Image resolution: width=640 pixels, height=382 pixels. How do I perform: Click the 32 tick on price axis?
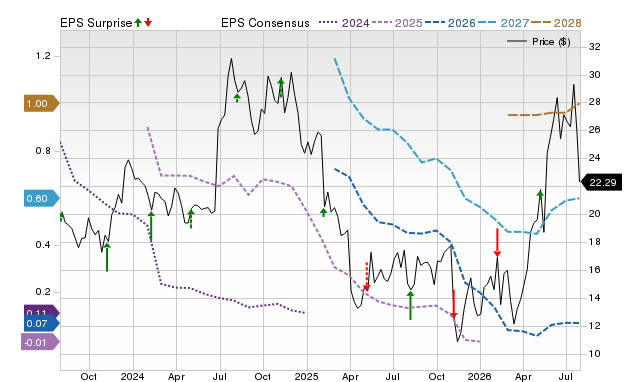pyautogui.click(x=595, y=47)
